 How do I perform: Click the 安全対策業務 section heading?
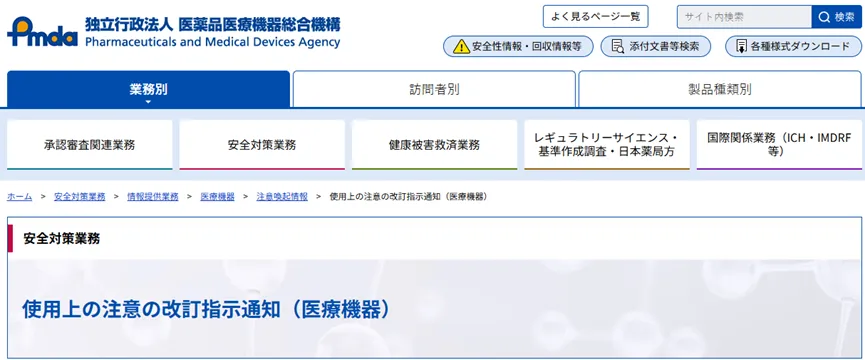point(62,239)
